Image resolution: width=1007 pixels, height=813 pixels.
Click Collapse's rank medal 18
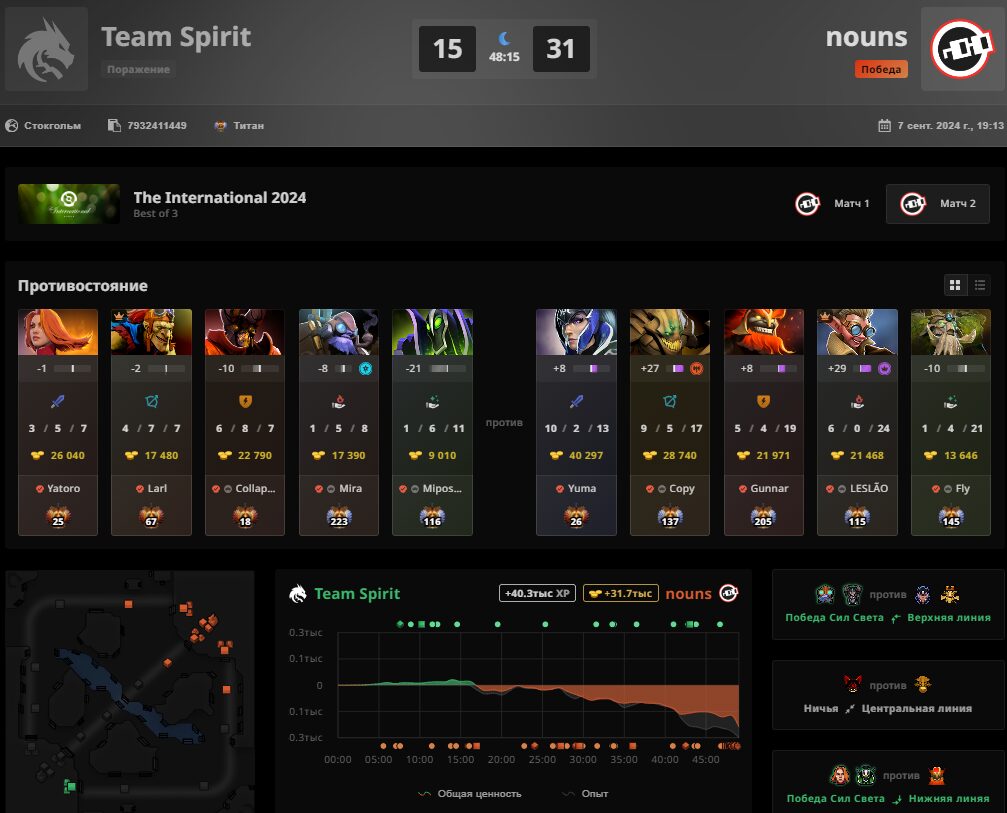click(x=245, y=516)
